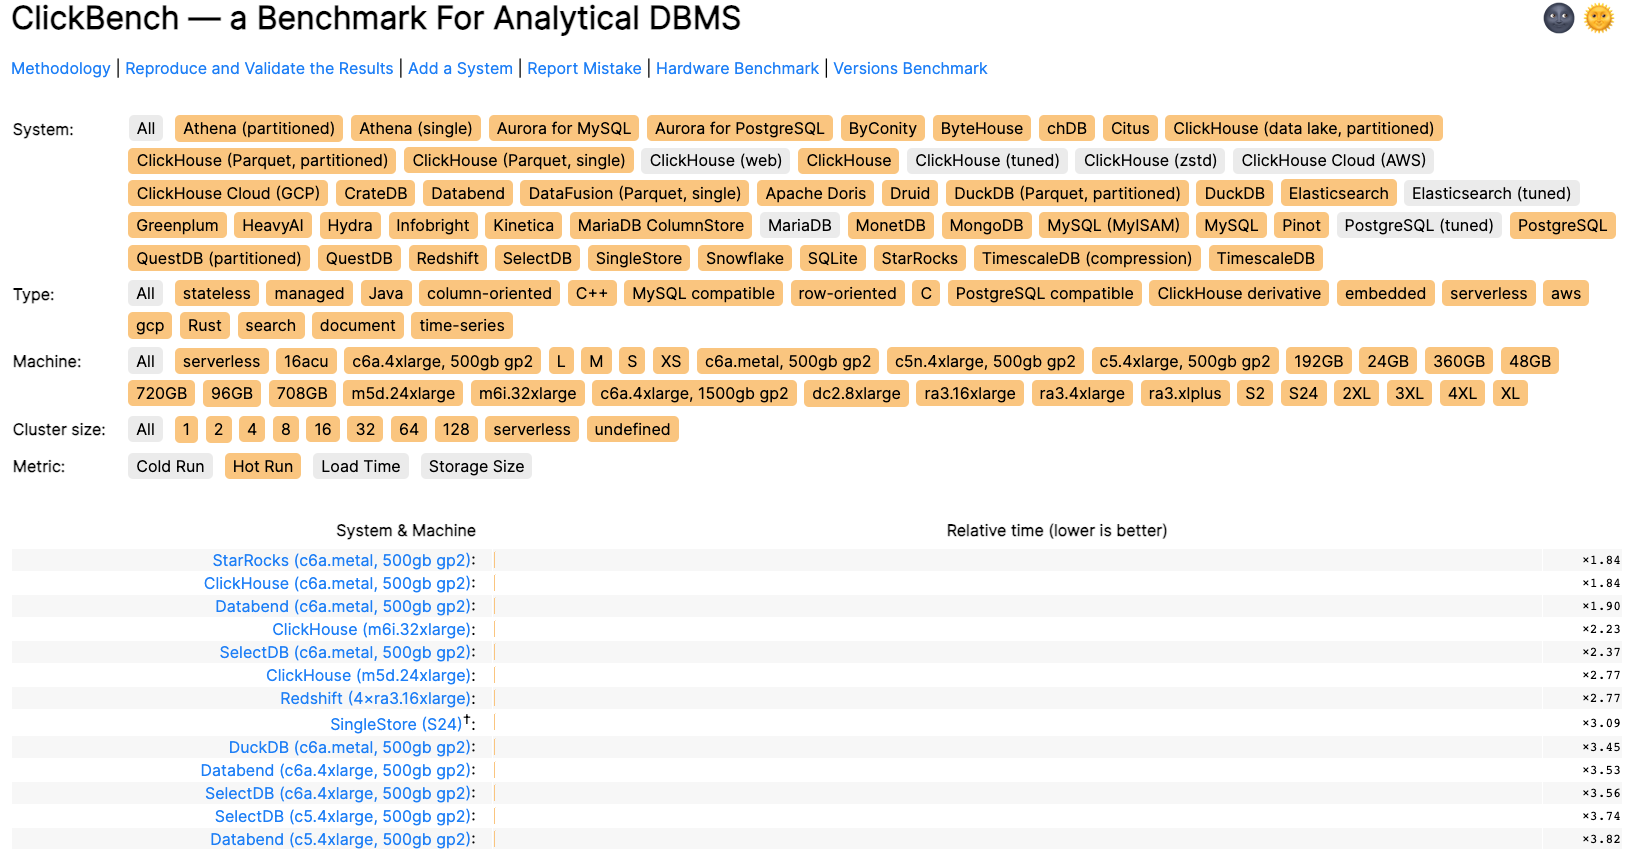Open the SingleStore (S24) result link

coord(395,723)
